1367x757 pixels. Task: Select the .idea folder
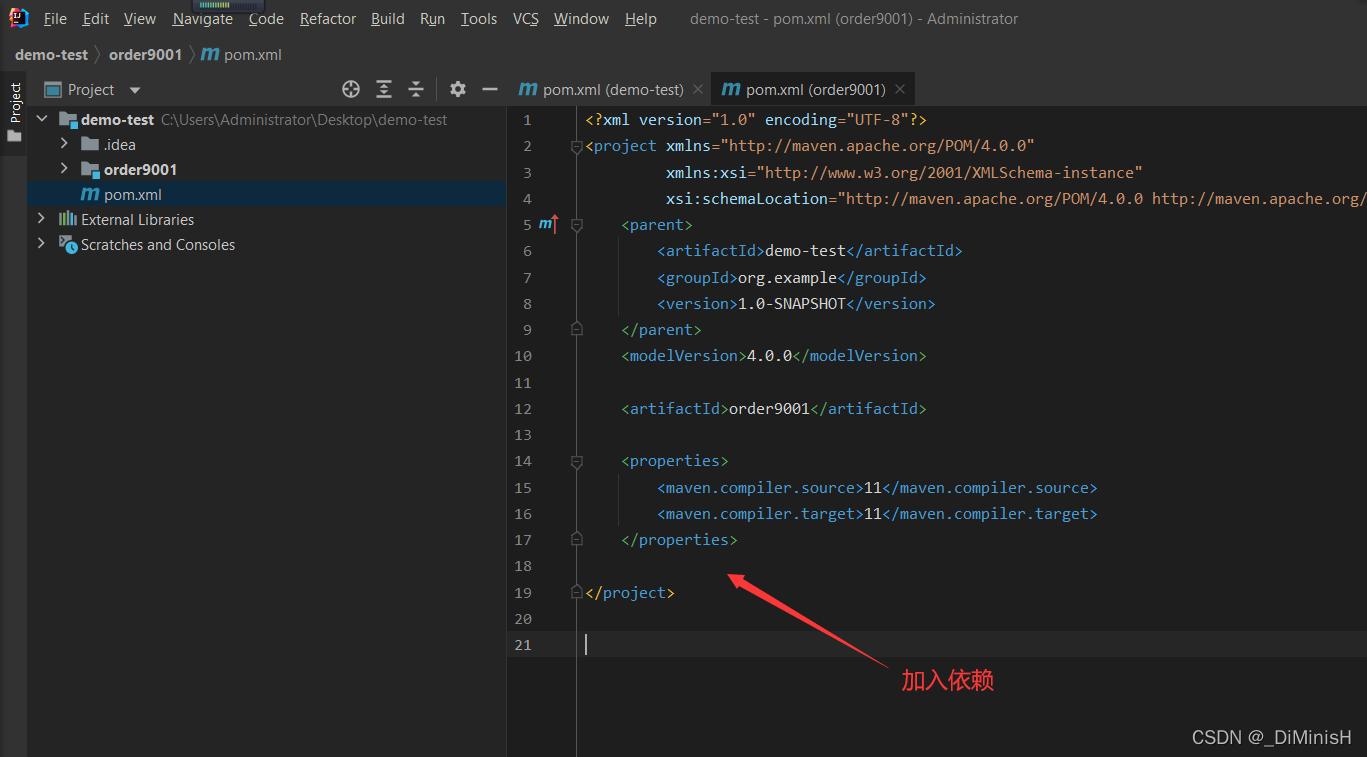tap(119, 144)
